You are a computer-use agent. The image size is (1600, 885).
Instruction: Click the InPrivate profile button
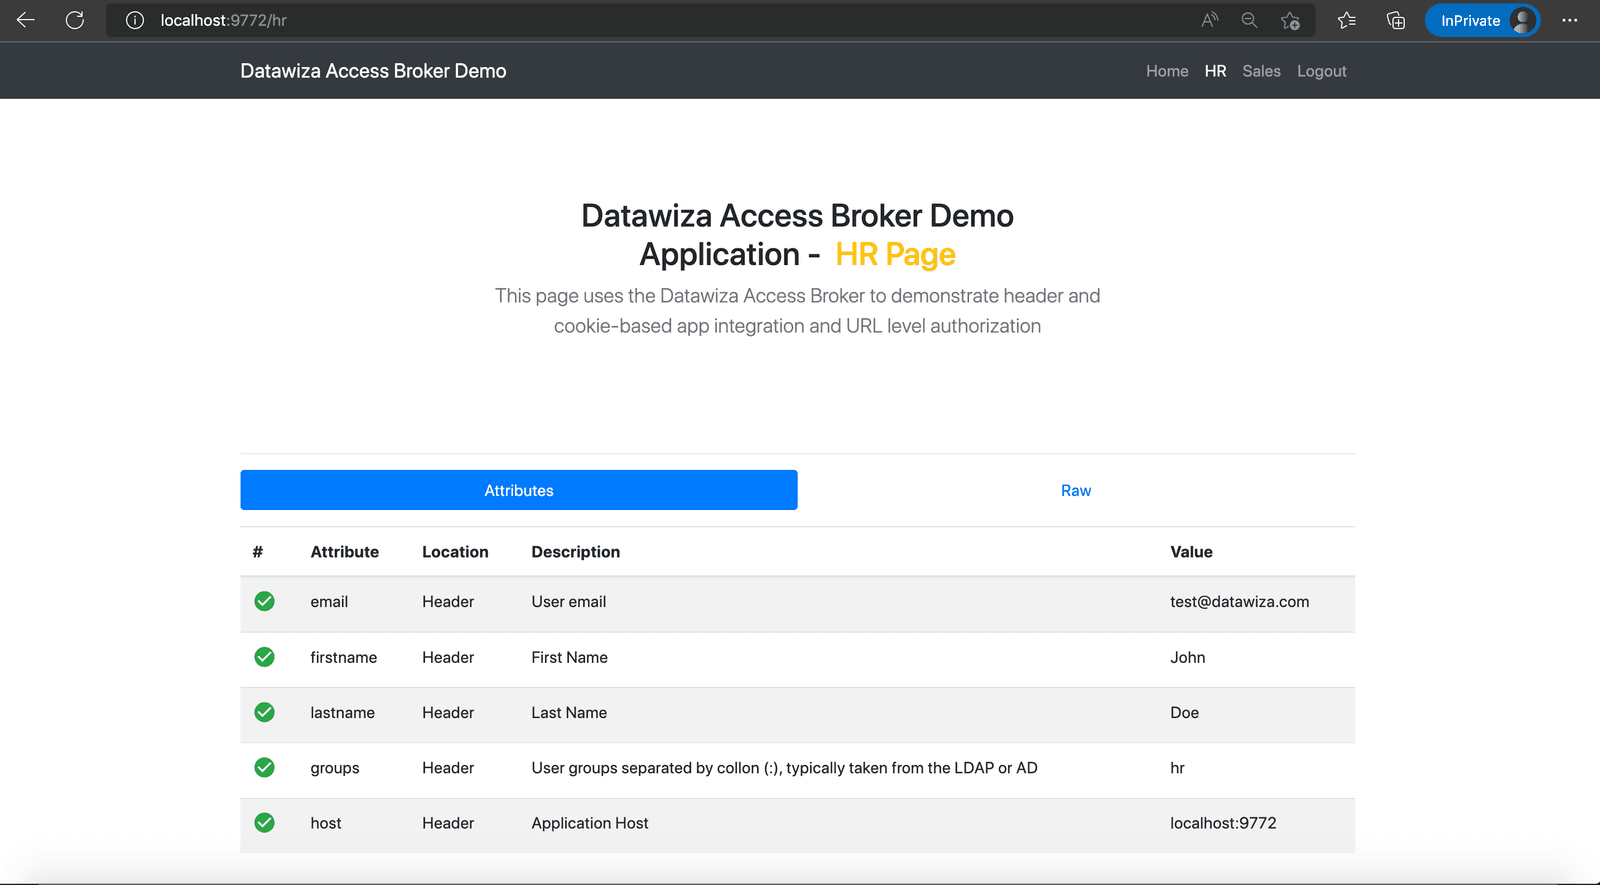click(x=1482, y=20)
